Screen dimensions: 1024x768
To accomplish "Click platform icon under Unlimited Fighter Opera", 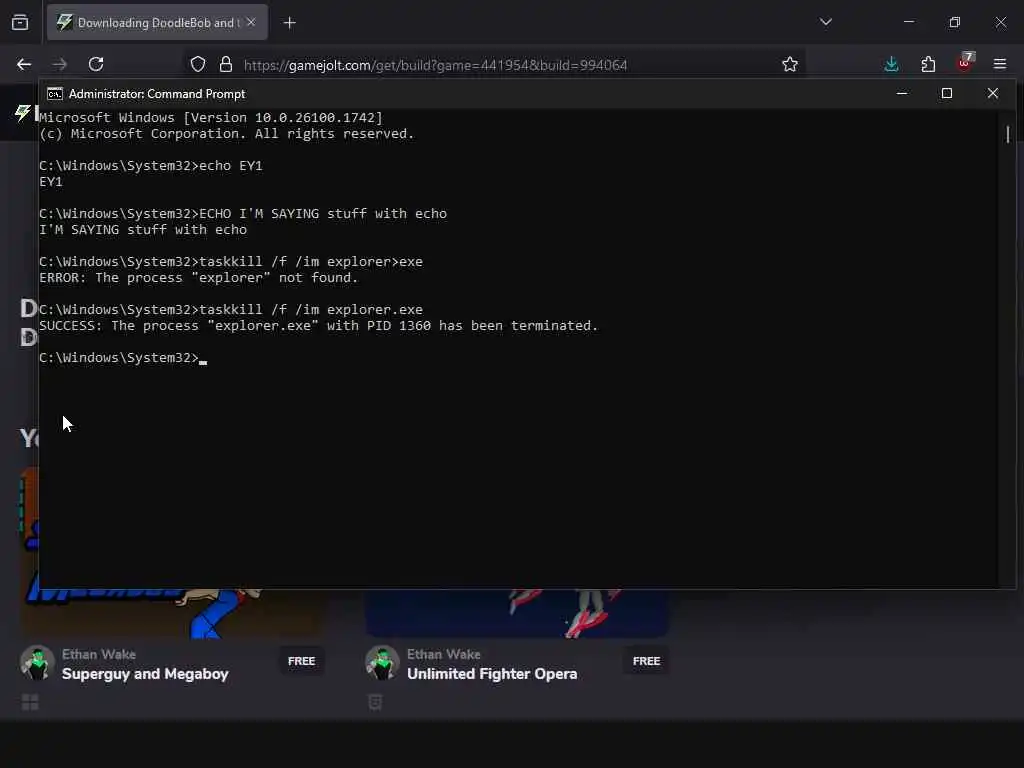I will tap(375, 703).
